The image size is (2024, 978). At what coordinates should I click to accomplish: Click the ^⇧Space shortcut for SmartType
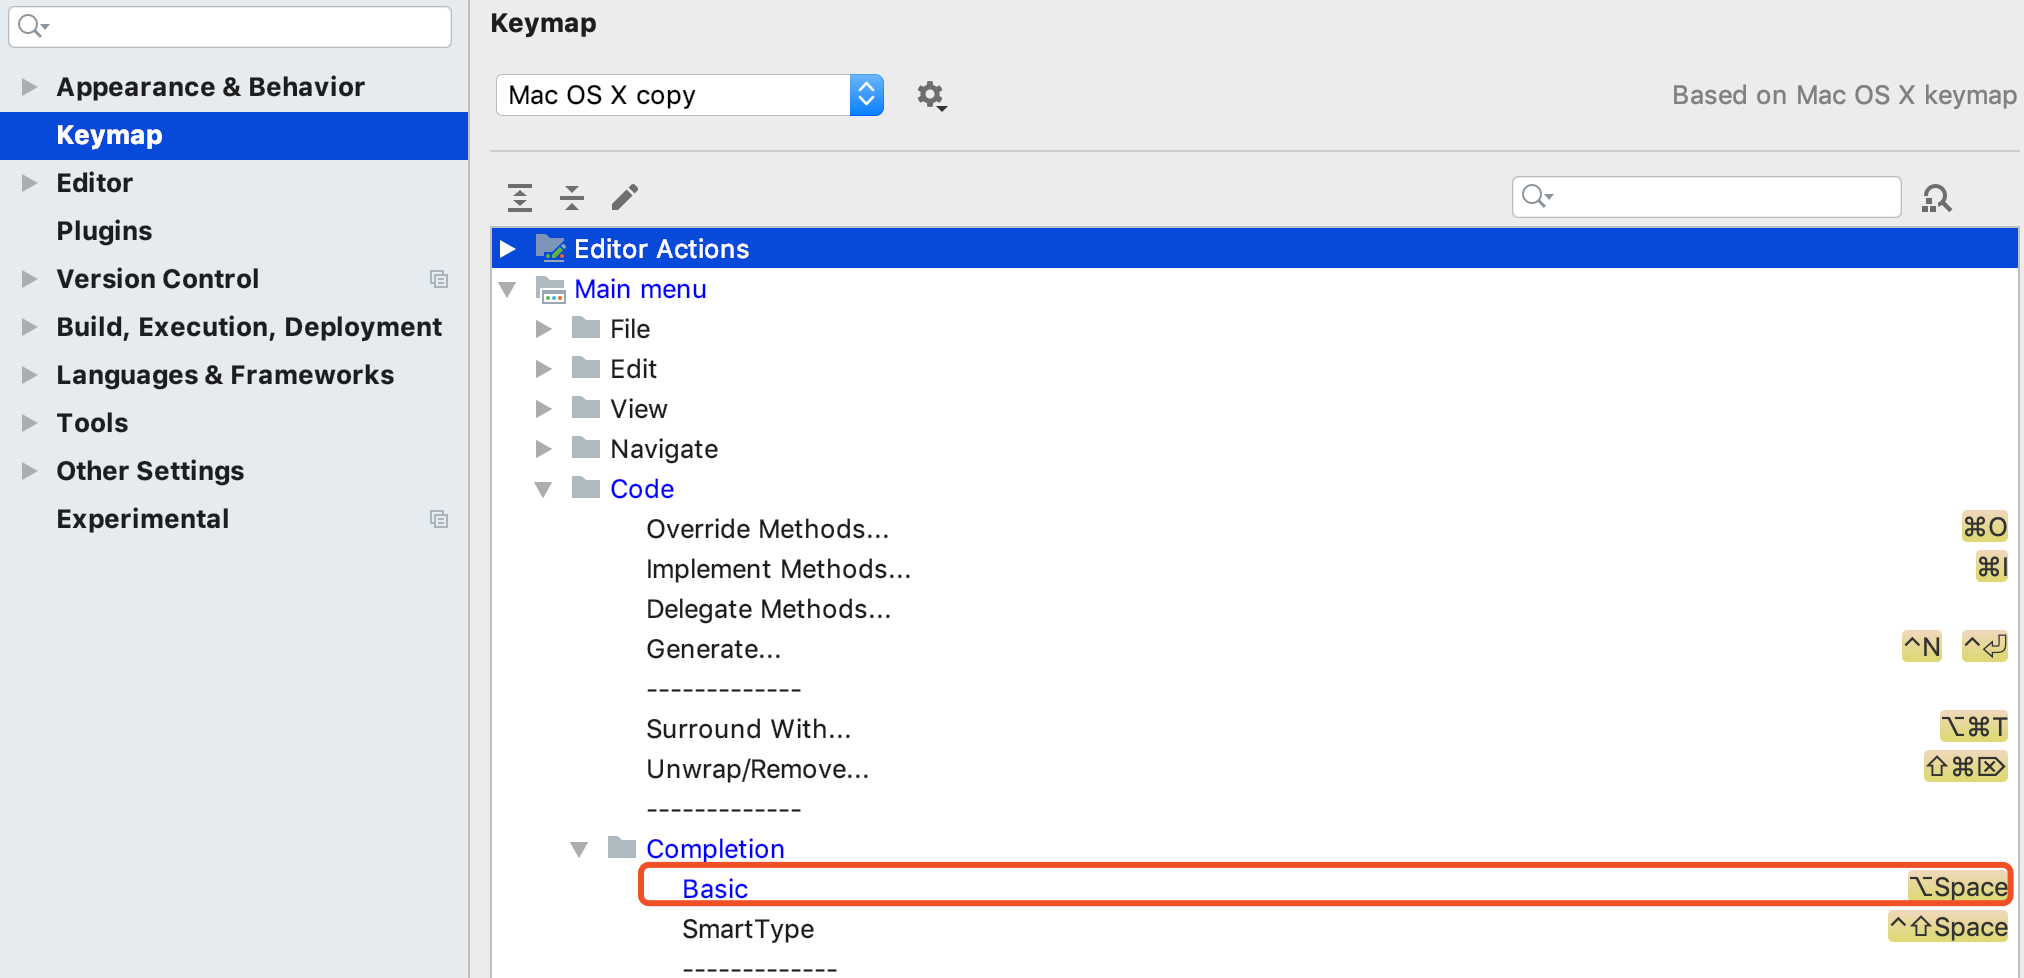[x=1948, y=927]
